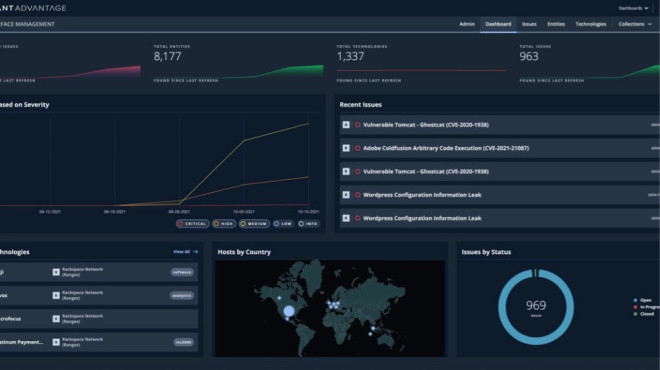Click the red severity circle of first Wordpress Leak
660x370 pixels.
point(358,195)
